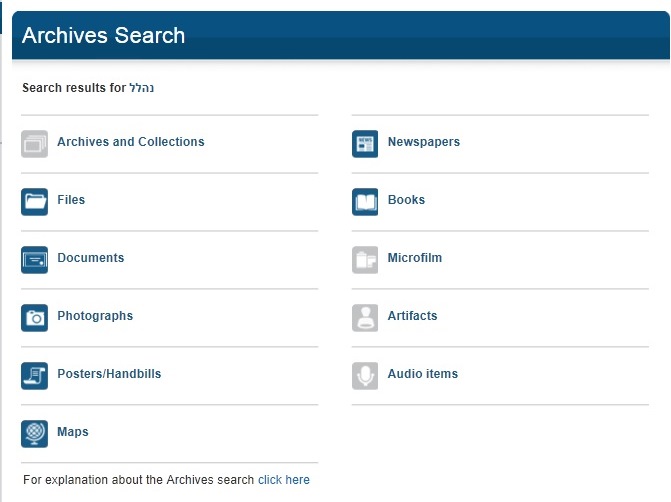Click the Archives and Collections icon
Viewport: 671px width, 502px height.
[35, 144]
